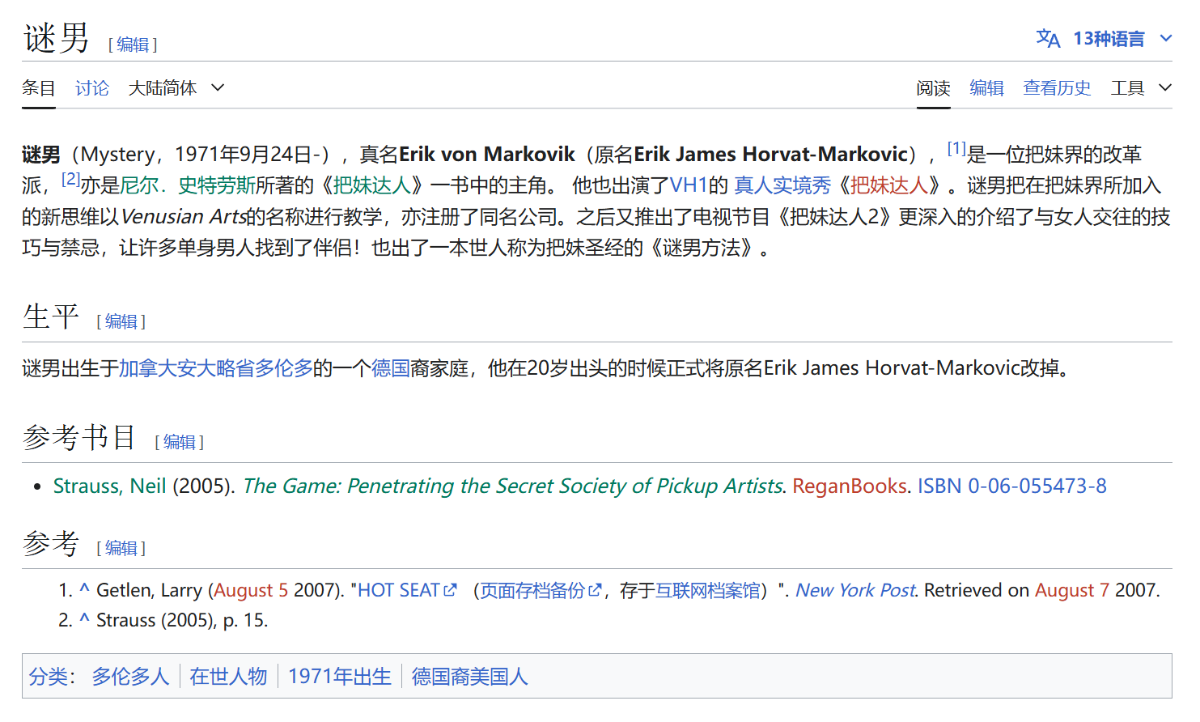
Task: Click 编辑 link next to 参考 heading
Action: pyautogui.click(x=121, y=547)
